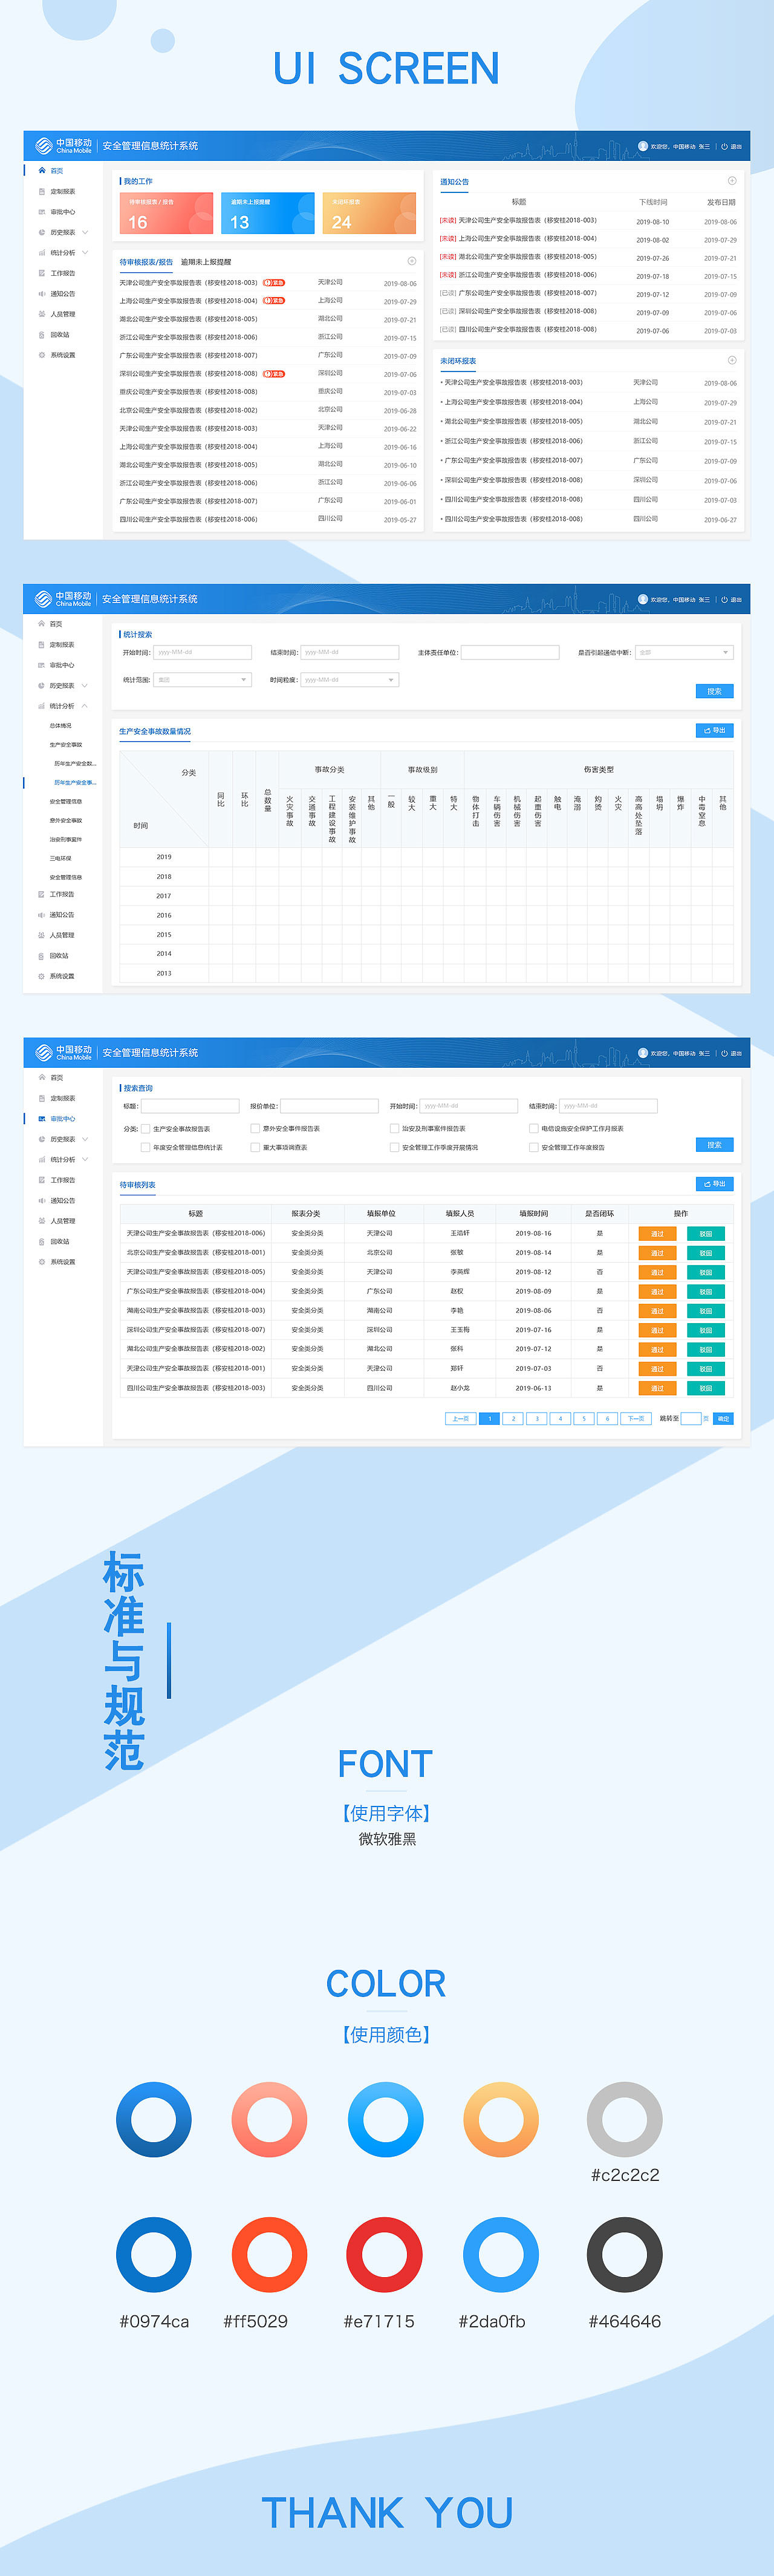Expand 历史报表 chevron in dashboard sidebar
The height and width of the screenshot is (2576, 774).
[x=85, y=232]
